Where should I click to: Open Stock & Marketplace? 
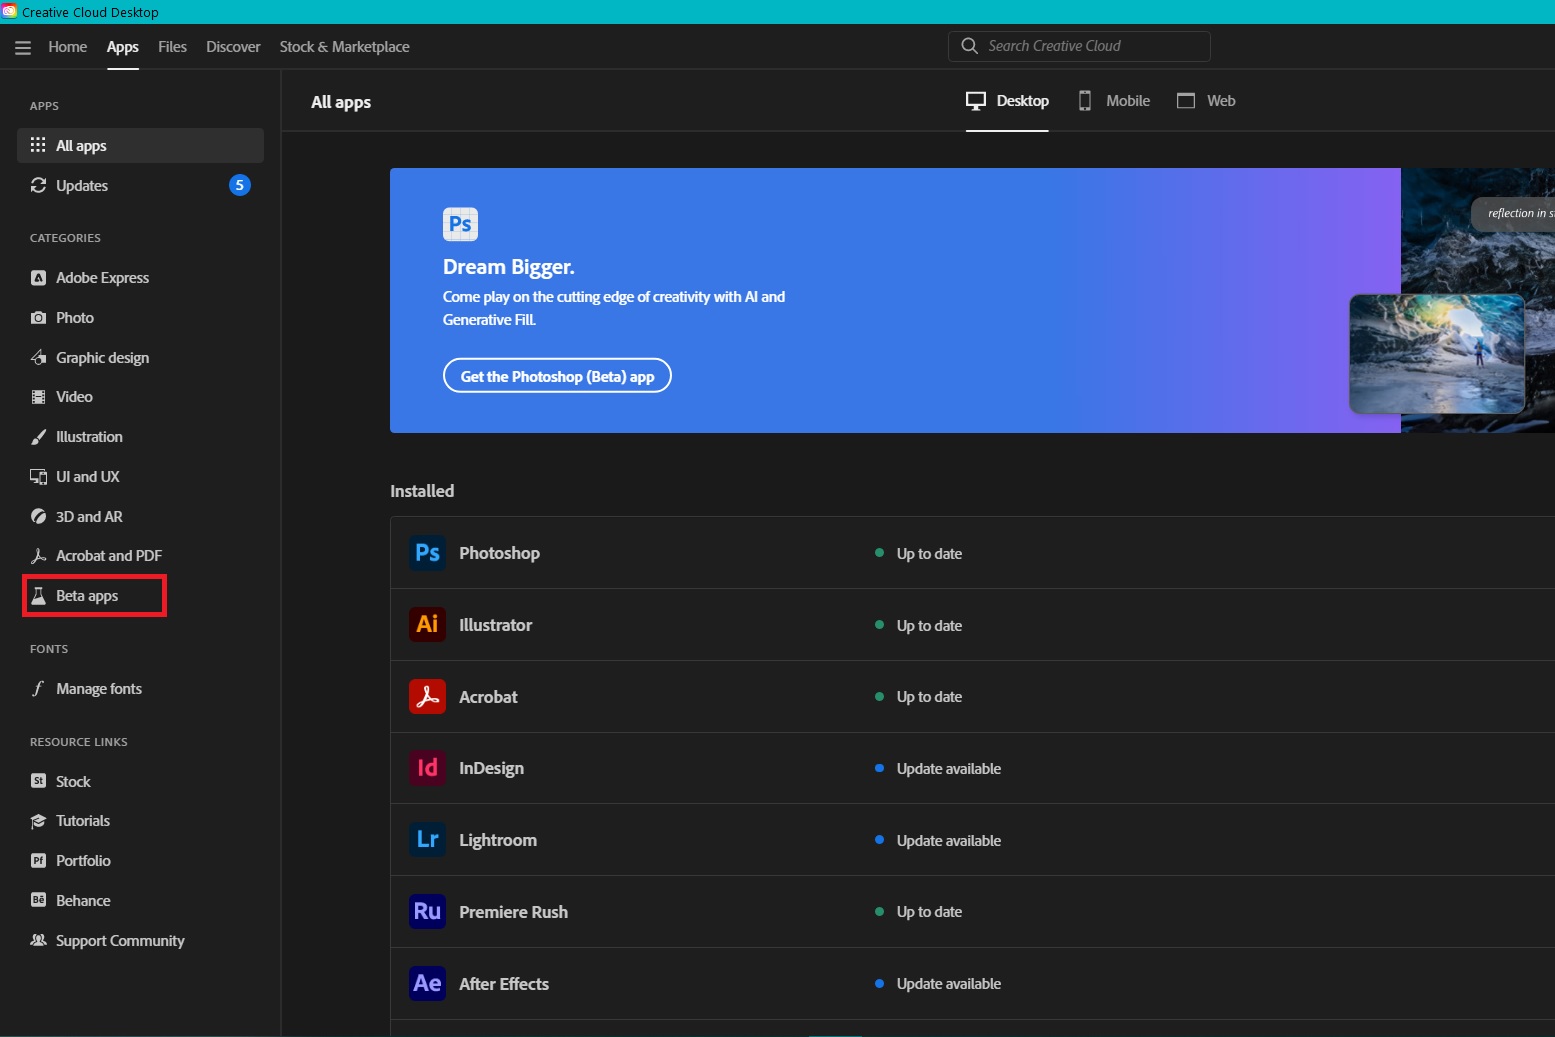(344, 46)
